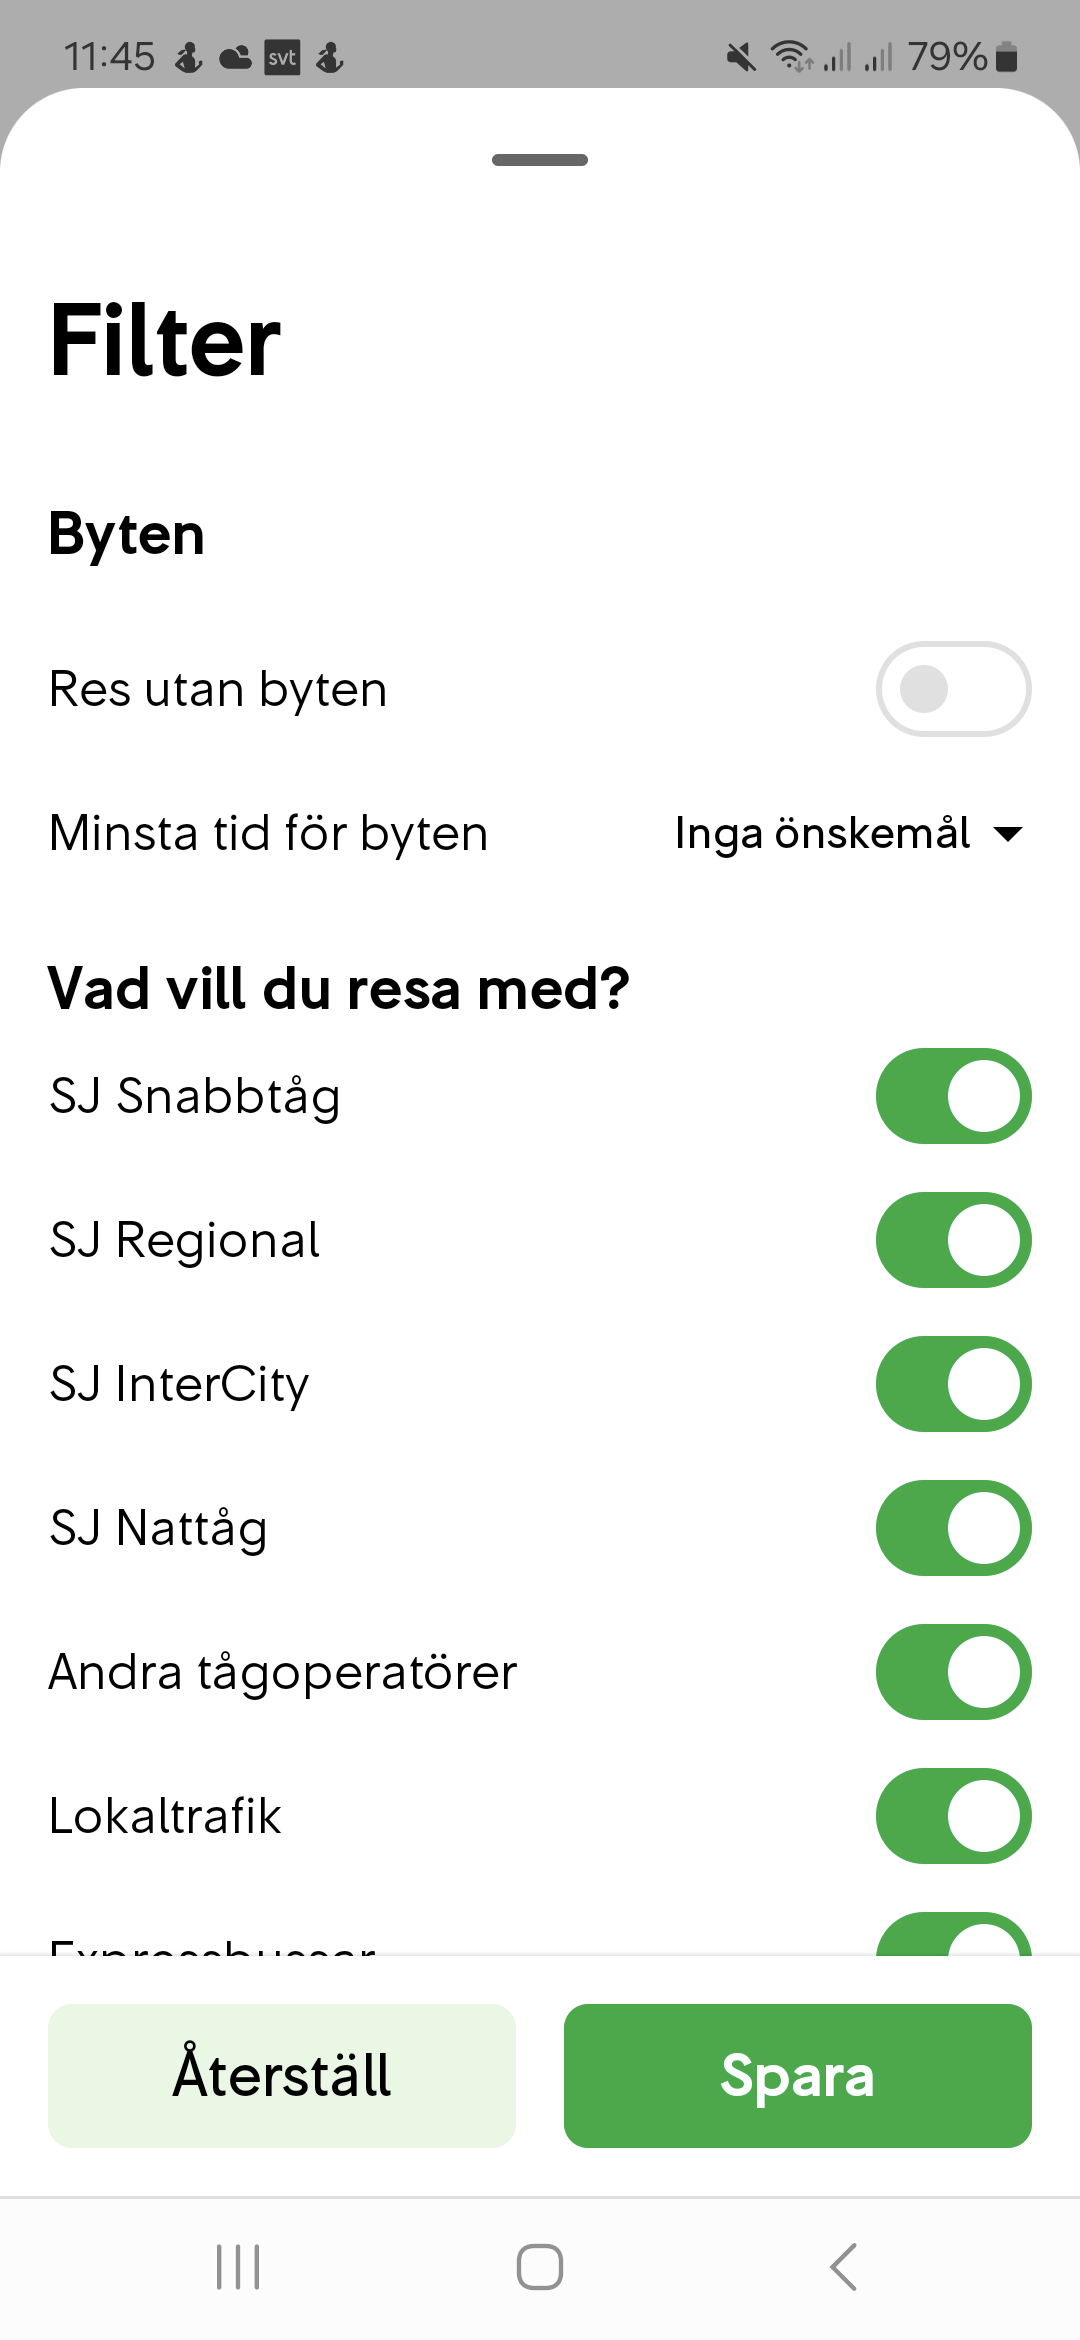This screenshot has height=2340, width=1080.
Task: Disable Andra tågoperatörer toggle
Action: pyautogui.click(x=953, y=1672)
